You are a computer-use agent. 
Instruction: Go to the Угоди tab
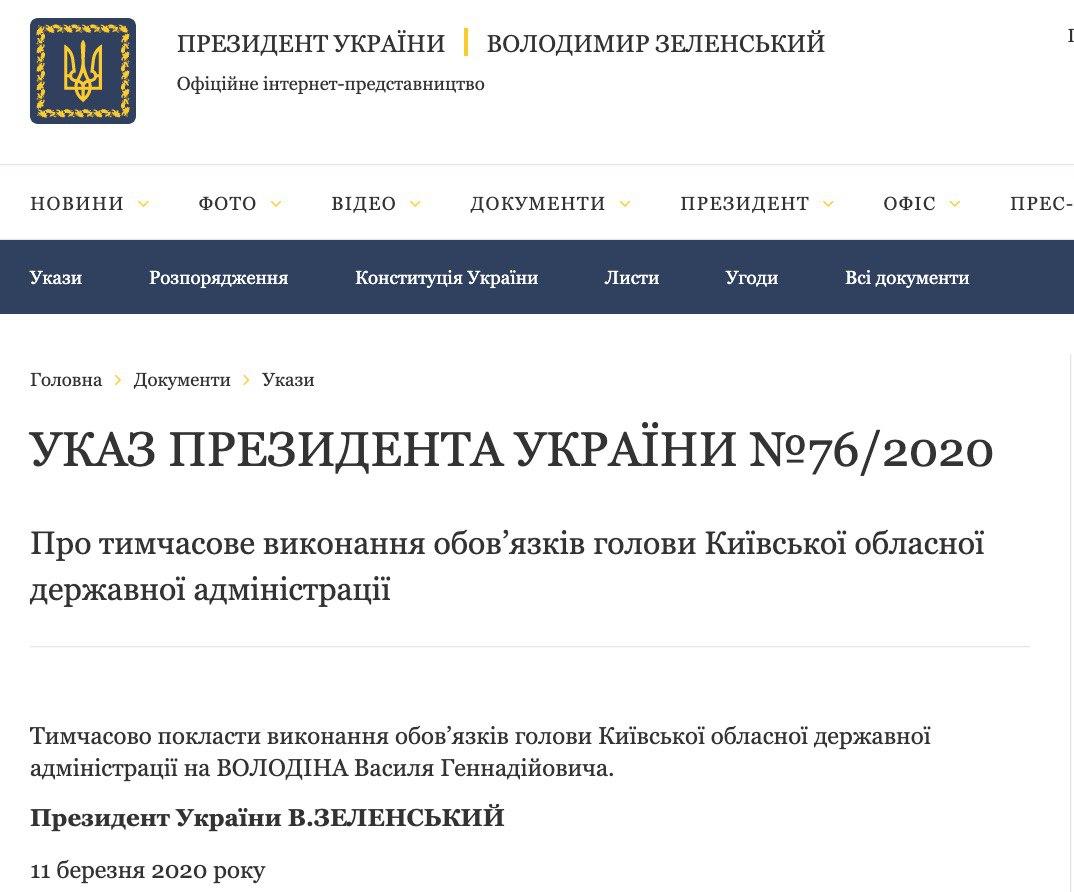point(751,278)
